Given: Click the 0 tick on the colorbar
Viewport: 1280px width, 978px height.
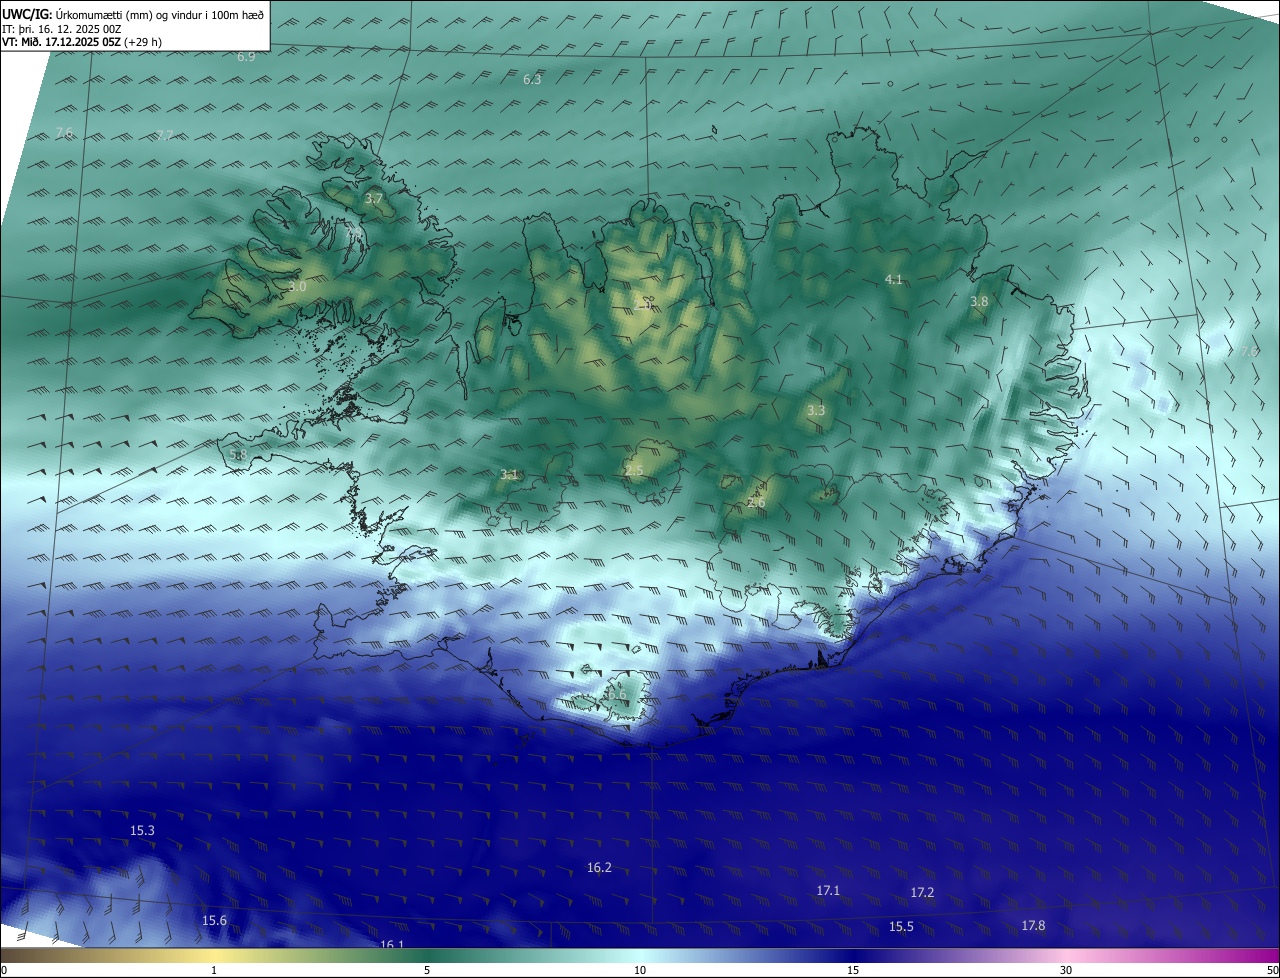Looking at the screenshot, I should pos(4,970).
